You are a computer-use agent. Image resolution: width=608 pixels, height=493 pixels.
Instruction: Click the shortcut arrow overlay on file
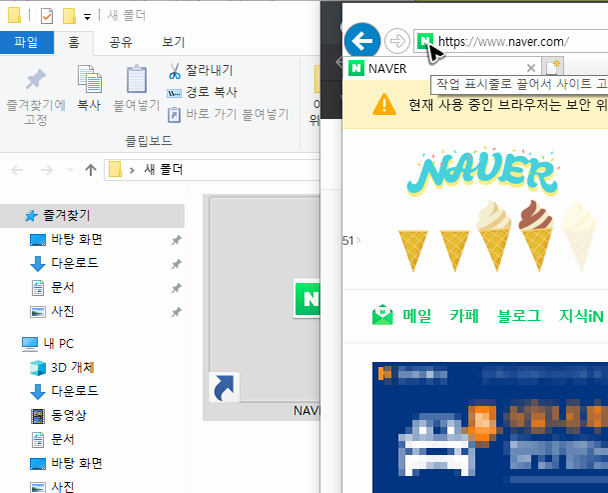[x=224, y=387]
